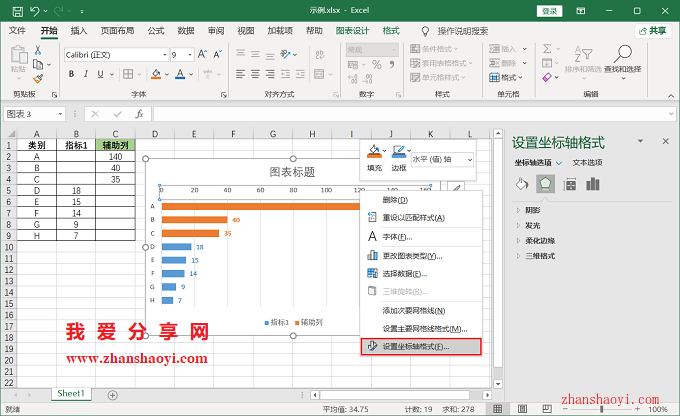This screenshot has width=680, height=416.
Task: Click the Find and Select magnifier icon
Action: [x=623, y=54]
